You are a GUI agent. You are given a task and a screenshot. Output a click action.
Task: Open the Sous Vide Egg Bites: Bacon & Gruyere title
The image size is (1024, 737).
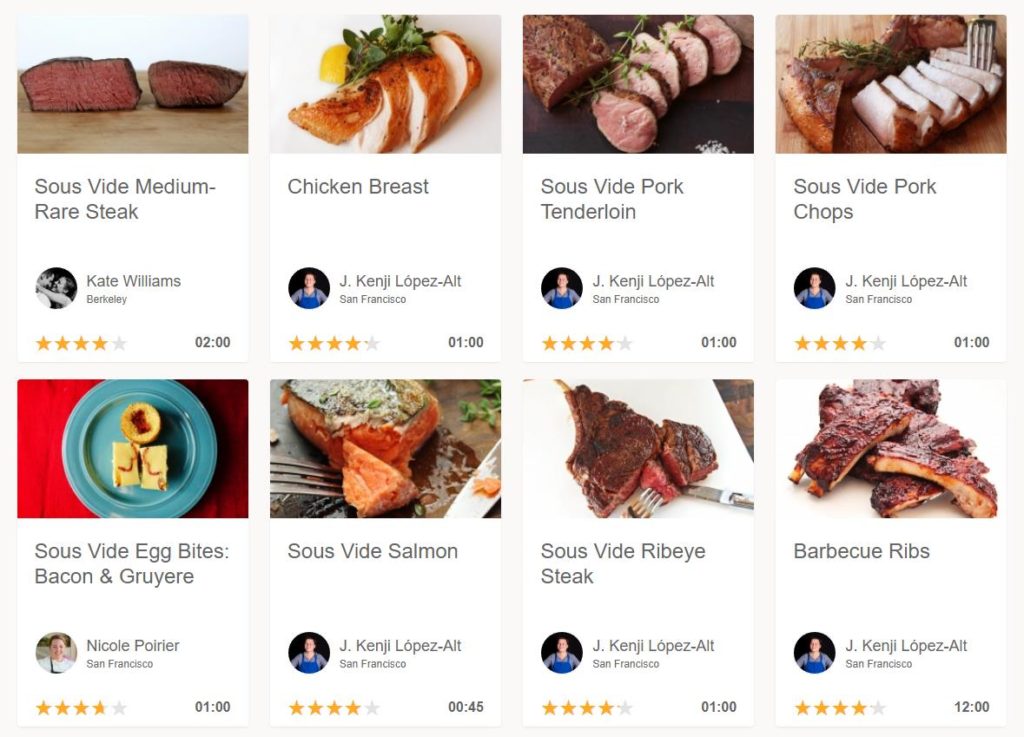click(131, 564)
